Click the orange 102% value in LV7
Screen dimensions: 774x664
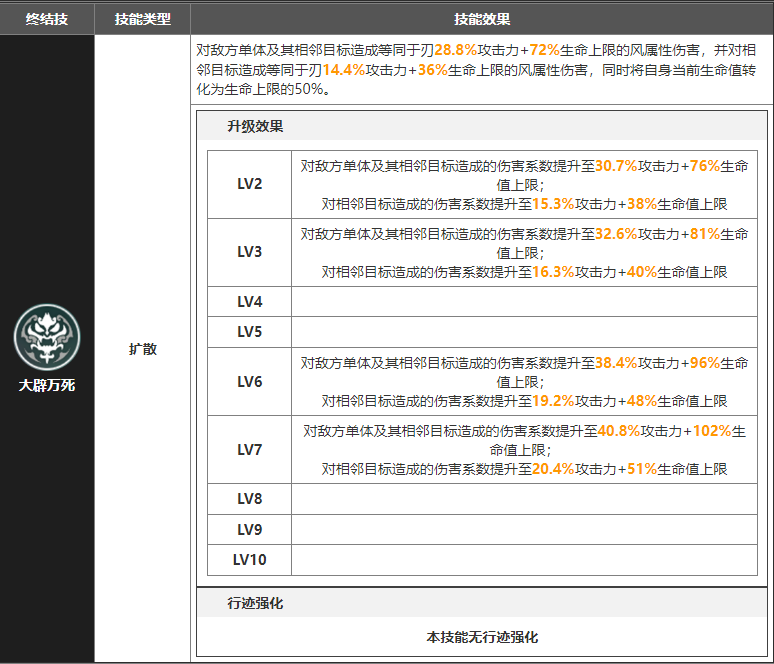click(711, 431)
